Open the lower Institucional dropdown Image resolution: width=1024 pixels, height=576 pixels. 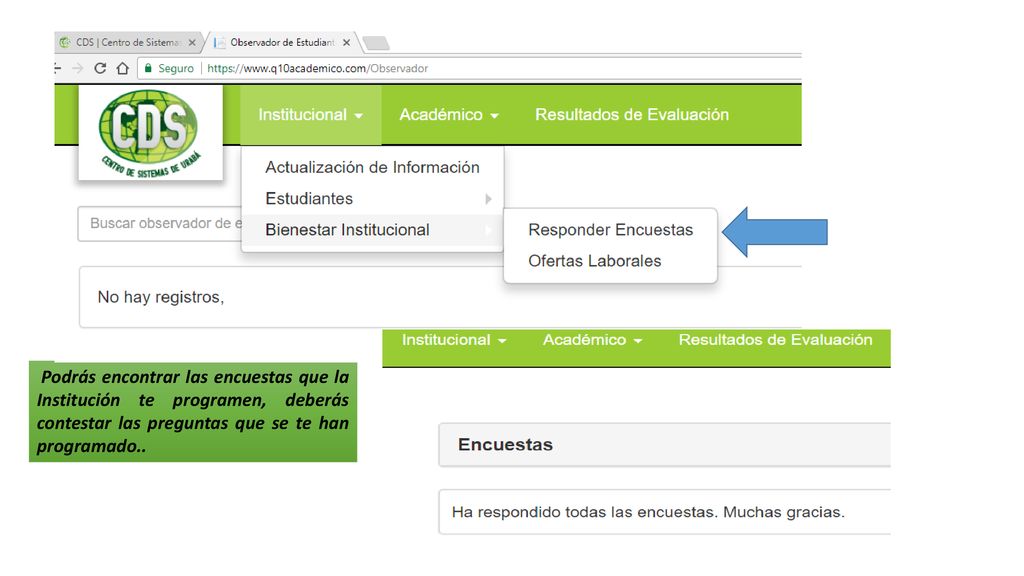pyautogui.click(x=454, y=340)
